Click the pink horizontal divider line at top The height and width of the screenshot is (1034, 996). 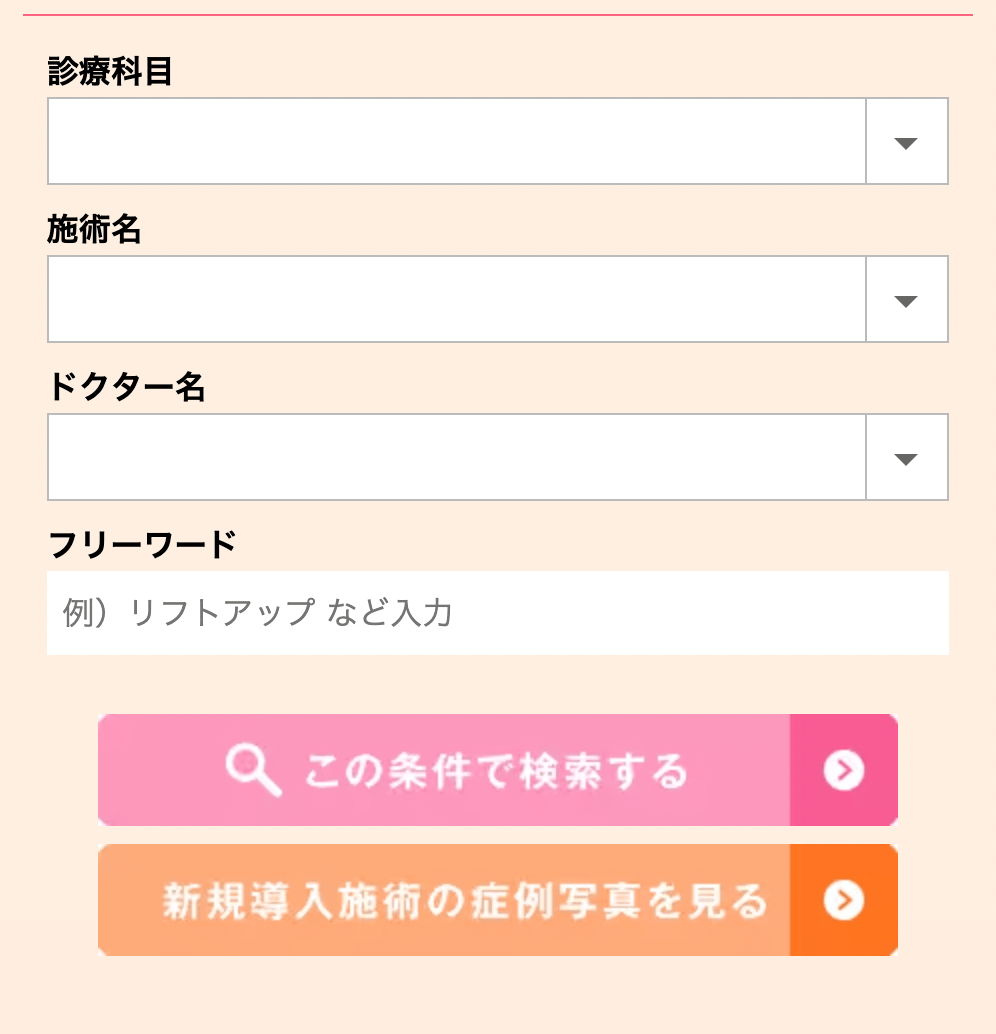(498, 15)
